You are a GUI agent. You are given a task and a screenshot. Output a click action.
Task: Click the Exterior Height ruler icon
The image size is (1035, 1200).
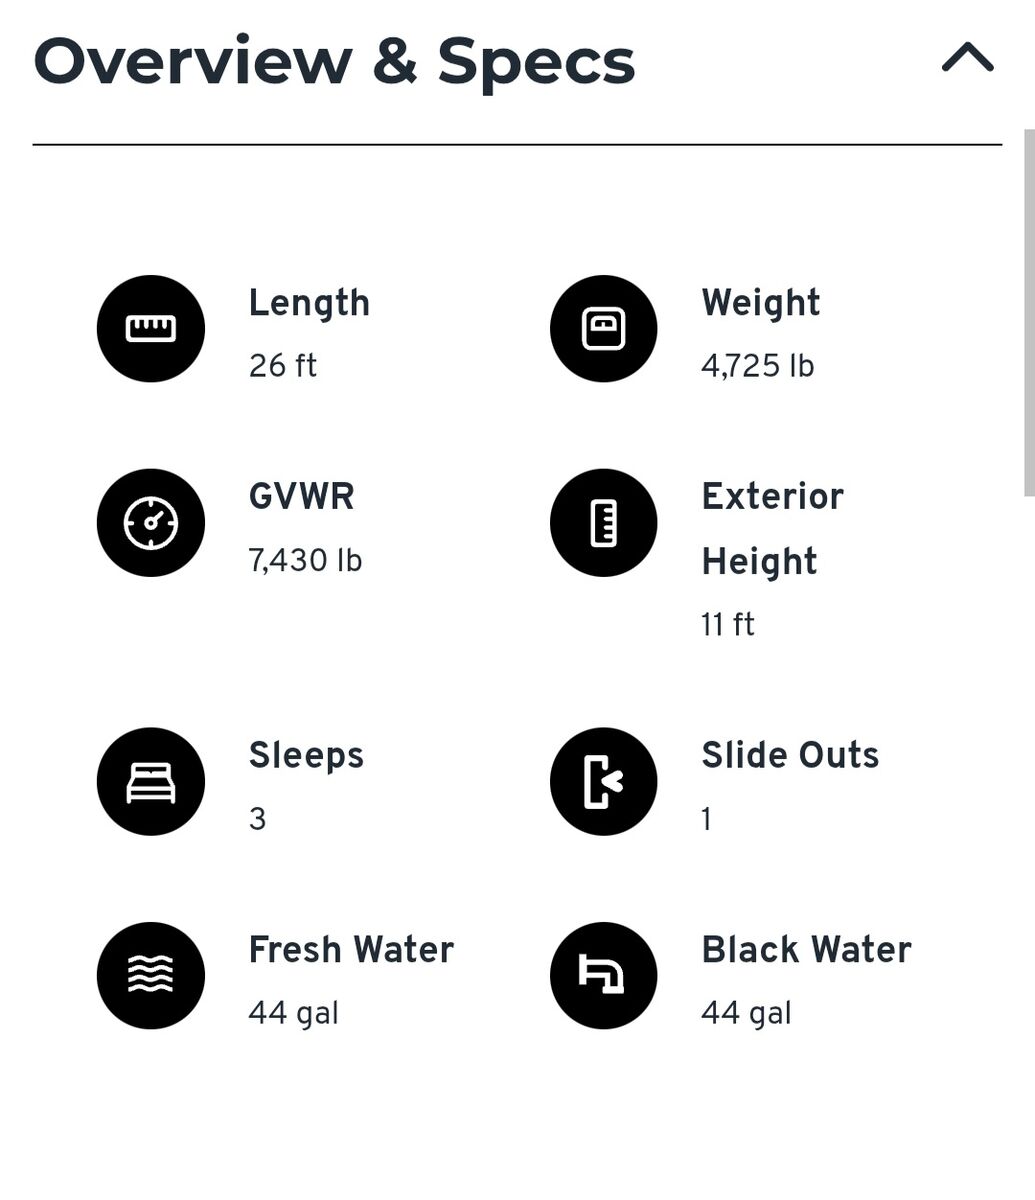(604, 523)
